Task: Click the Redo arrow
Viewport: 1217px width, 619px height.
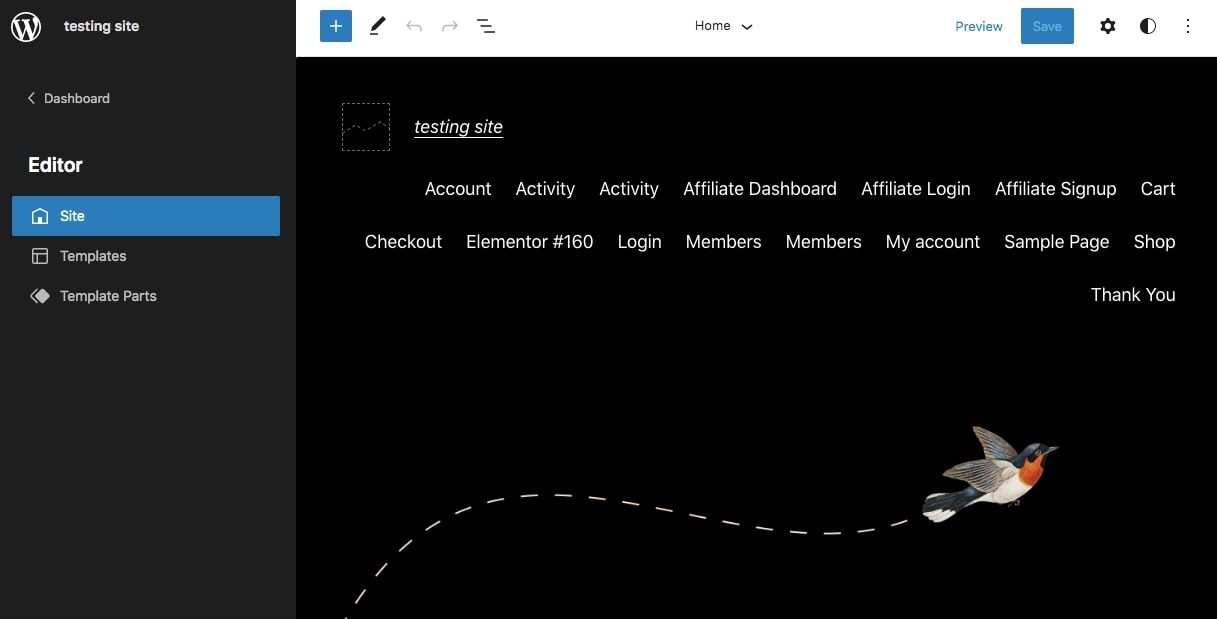Action: pos(450,27)
